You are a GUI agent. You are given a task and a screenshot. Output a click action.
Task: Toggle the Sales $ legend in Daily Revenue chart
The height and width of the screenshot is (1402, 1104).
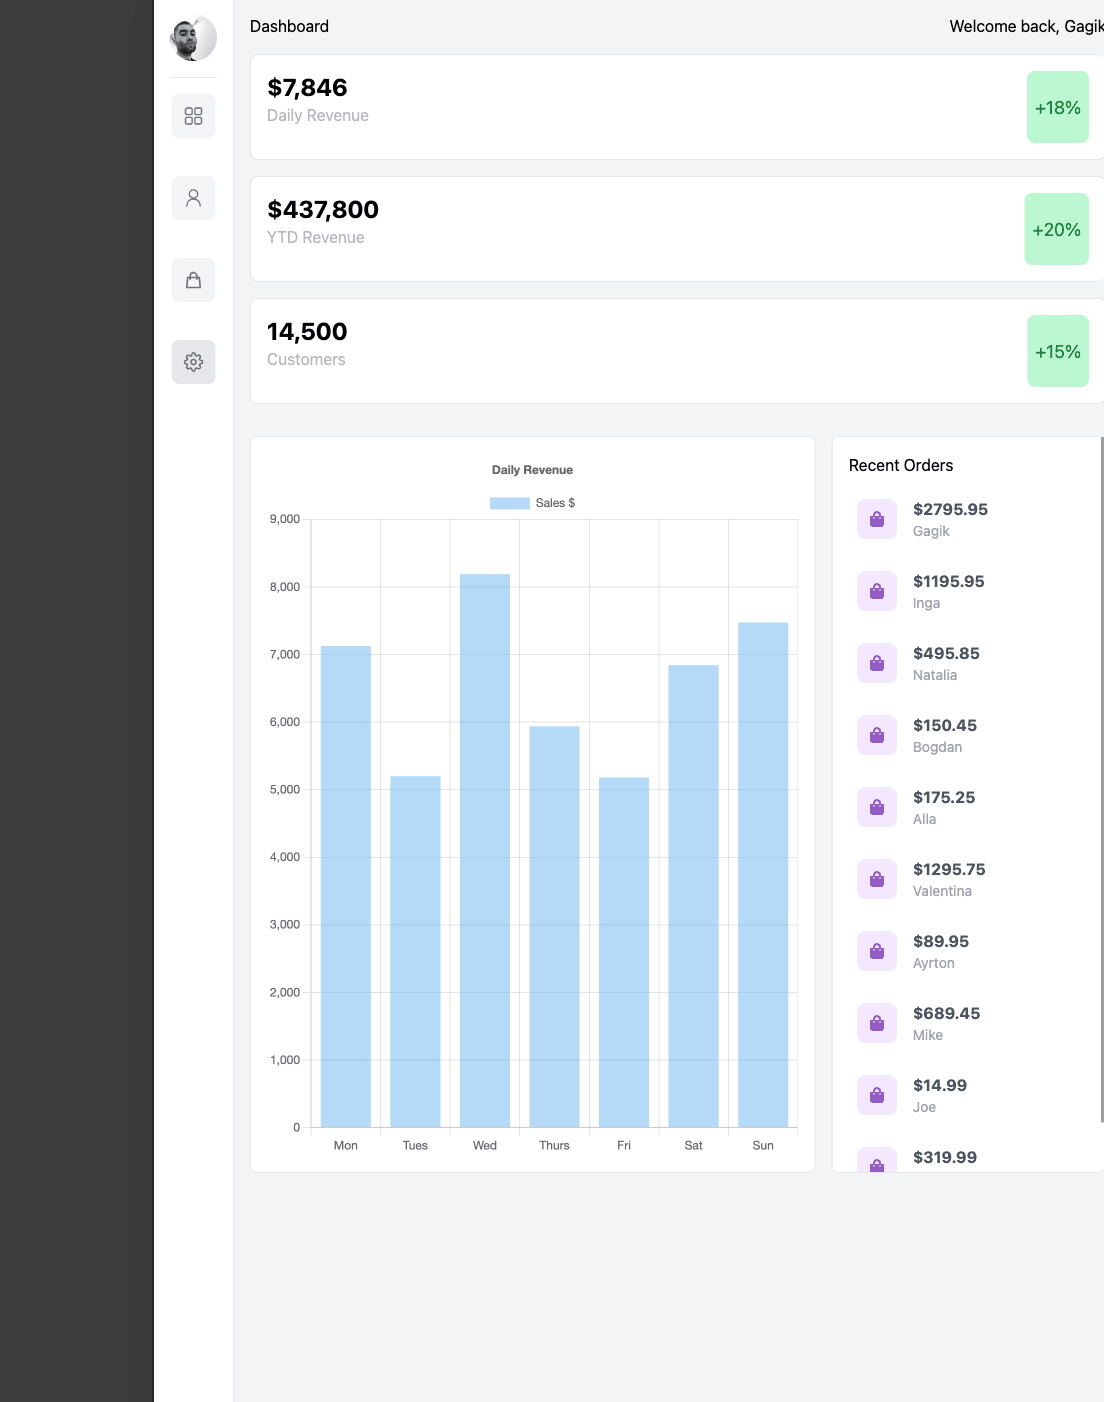tap(531, 502)
